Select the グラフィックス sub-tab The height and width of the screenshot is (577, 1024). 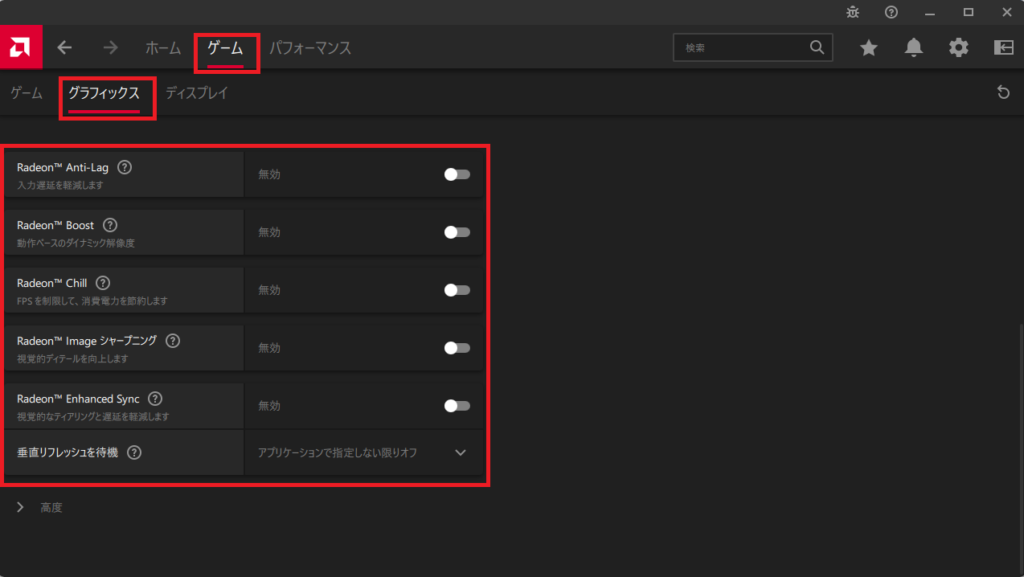coord(104,93)
